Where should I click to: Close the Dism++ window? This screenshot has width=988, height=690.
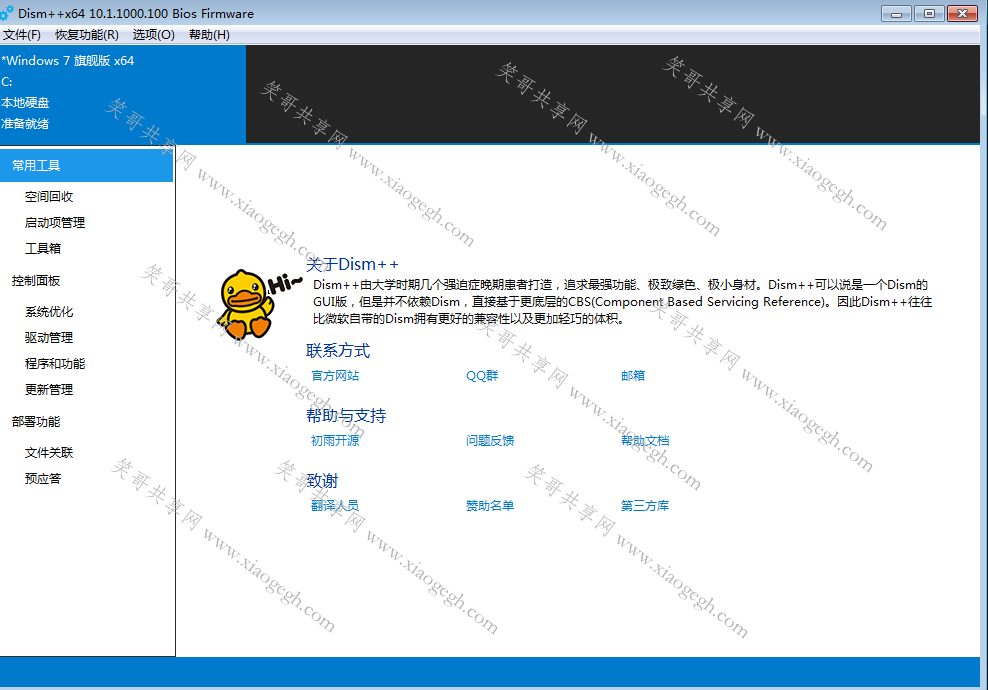coord(963,13)
